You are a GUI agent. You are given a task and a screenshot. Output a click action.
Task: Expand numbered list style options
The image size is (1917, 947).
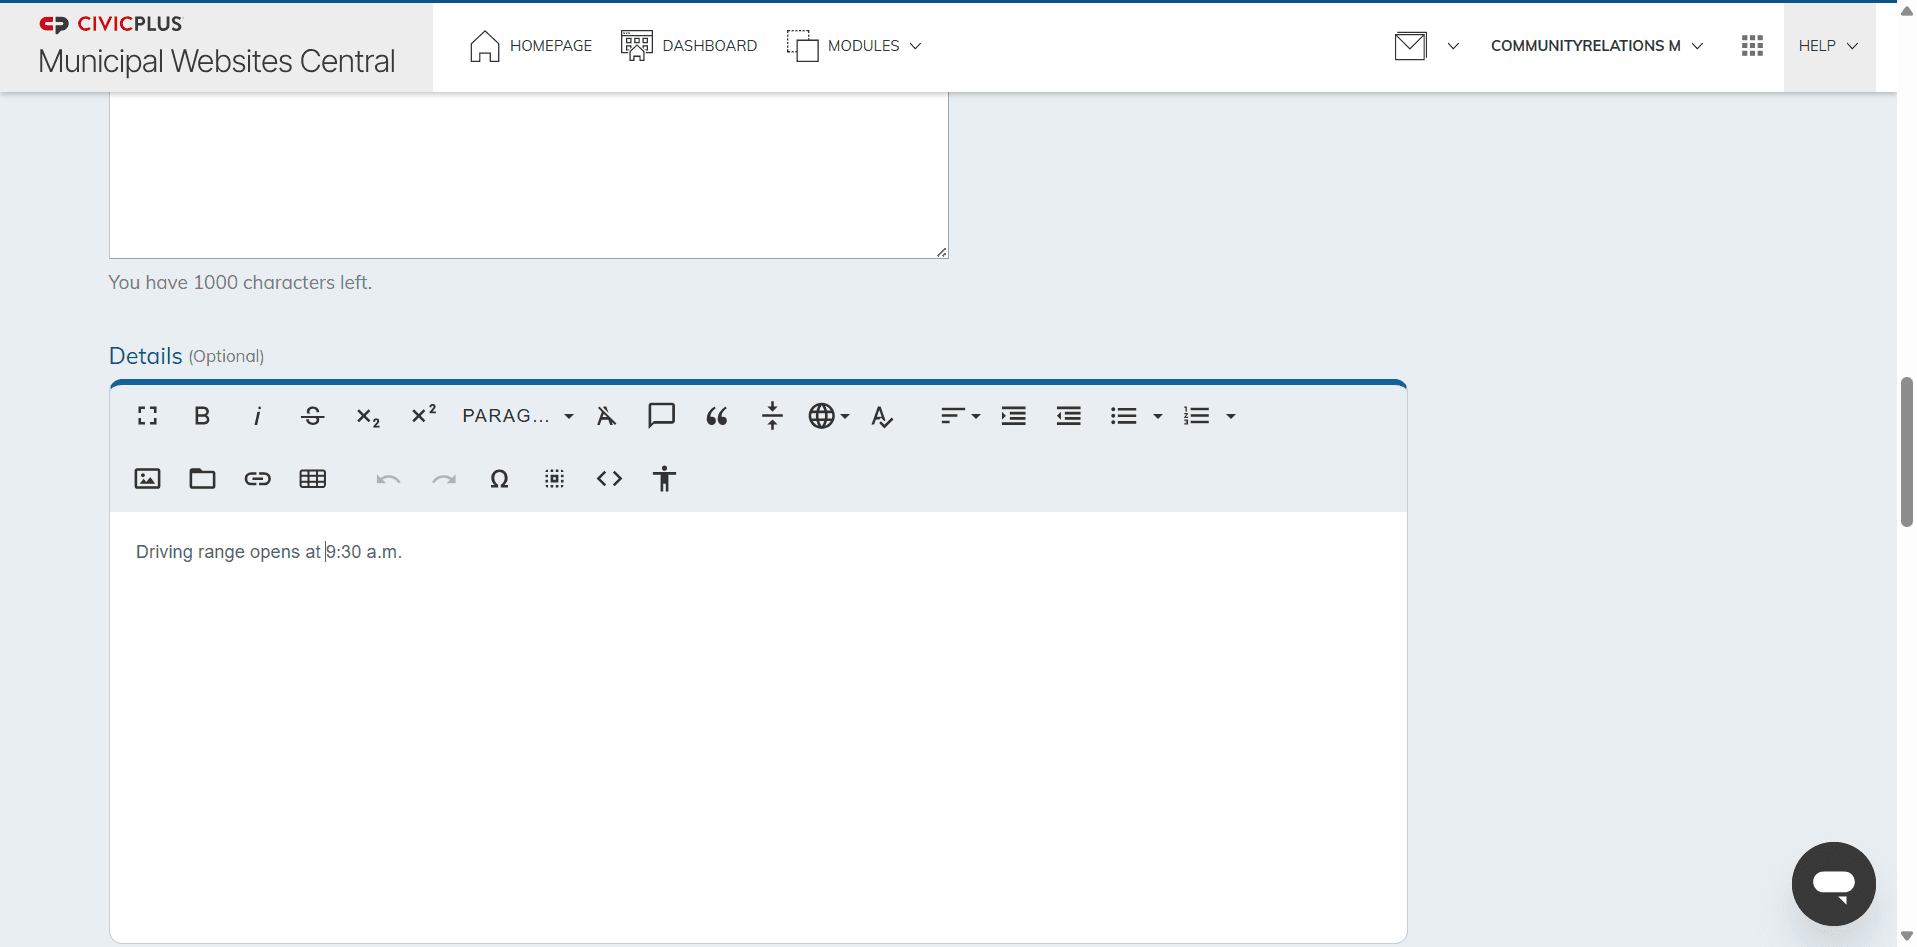1231,416
